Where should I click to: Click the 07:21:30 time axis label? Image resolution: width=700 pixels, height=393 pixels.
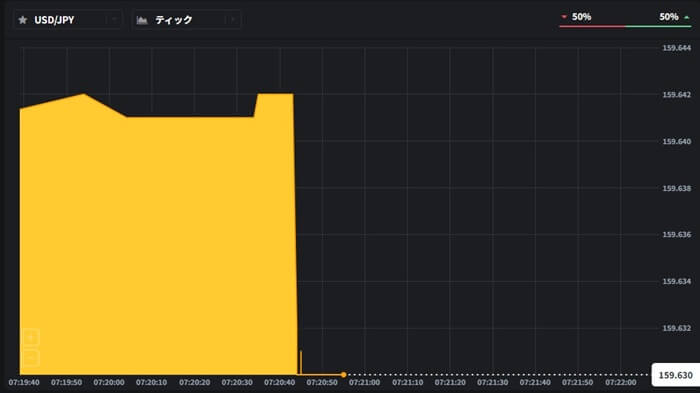(x=492, y=383)
